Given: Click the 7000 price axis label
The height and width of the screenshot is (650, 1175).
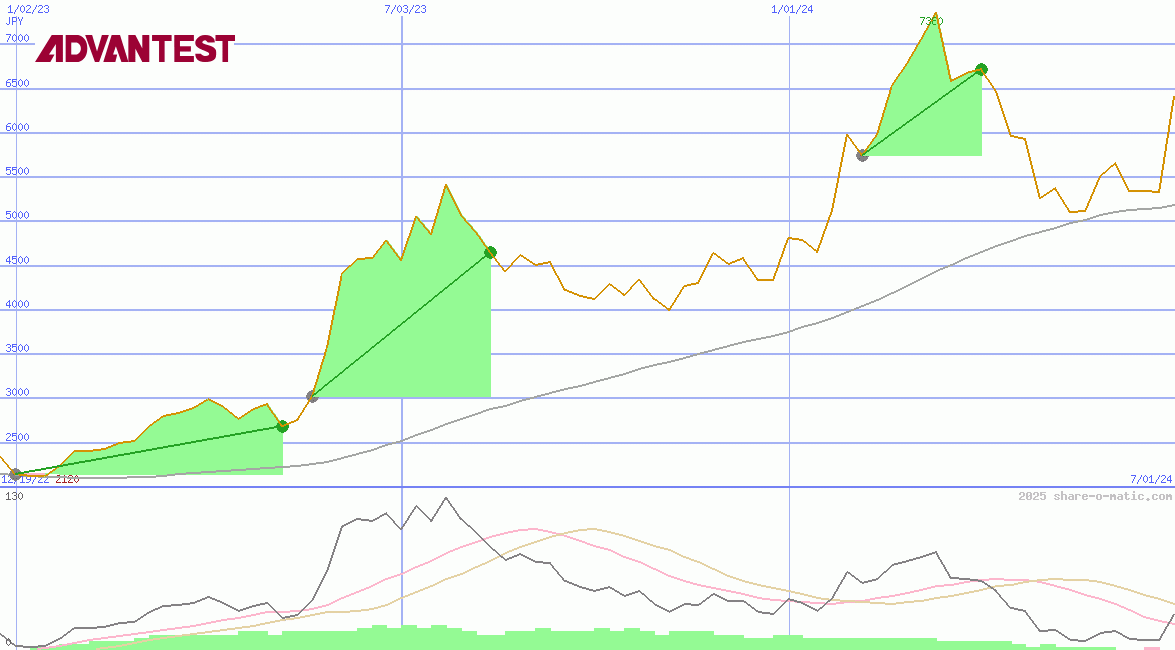Looking at the screenshot, I should (x=18, y=39).
